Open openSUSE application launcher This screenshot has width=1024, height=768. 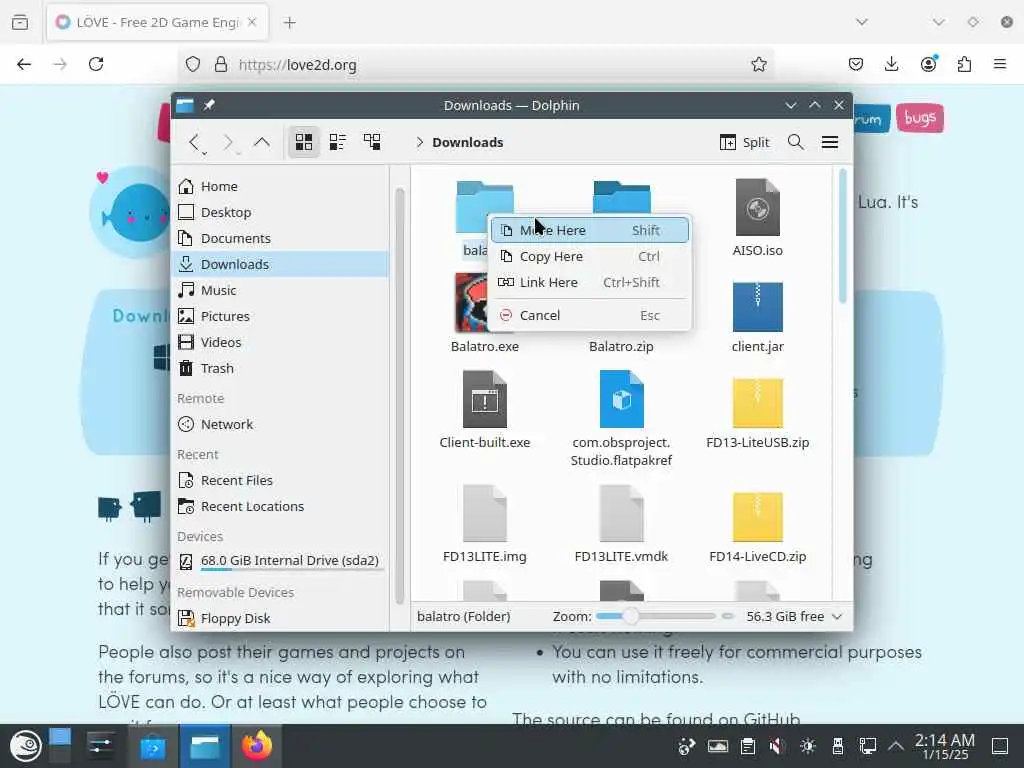[x=26, y=746]
